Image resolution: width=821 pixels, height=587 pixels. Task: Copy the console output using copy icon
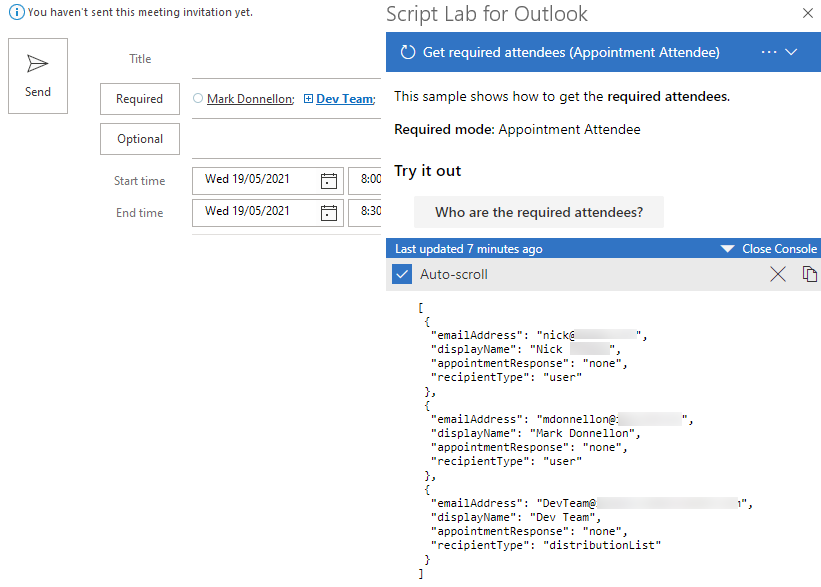809,273
